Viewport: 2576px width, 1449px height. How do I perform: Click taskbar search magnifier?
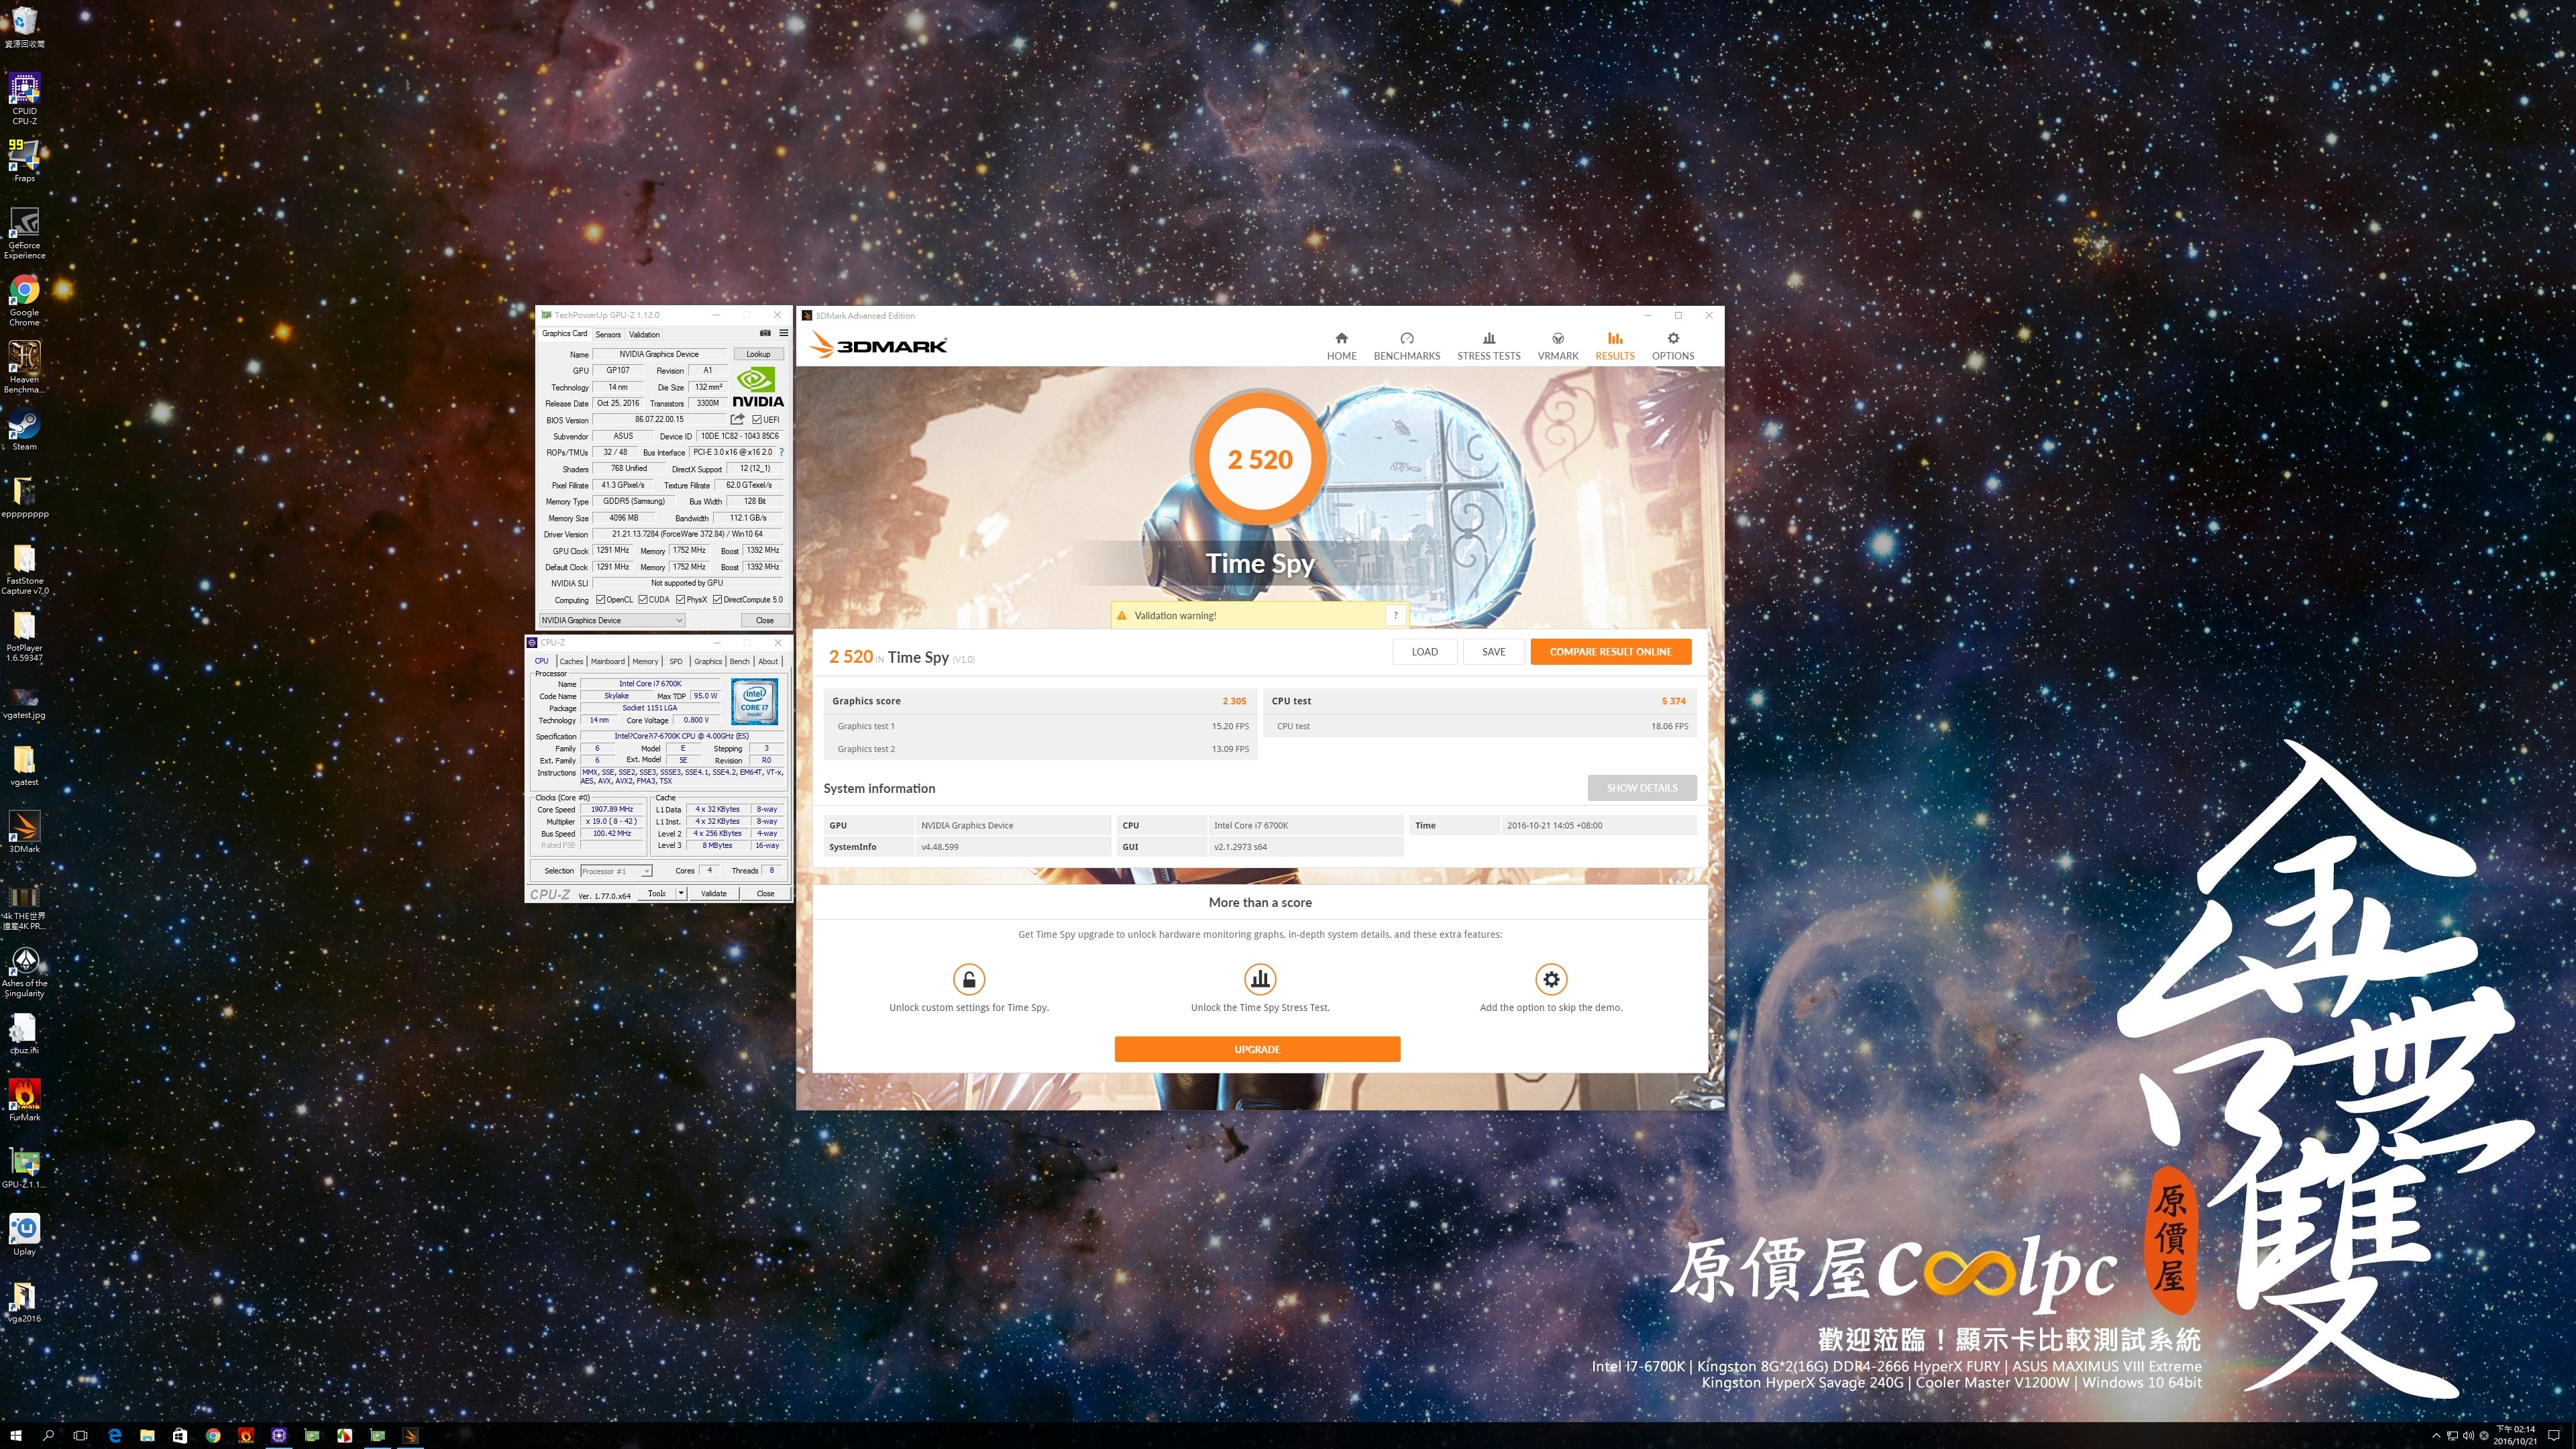[x=48, y=1435]
